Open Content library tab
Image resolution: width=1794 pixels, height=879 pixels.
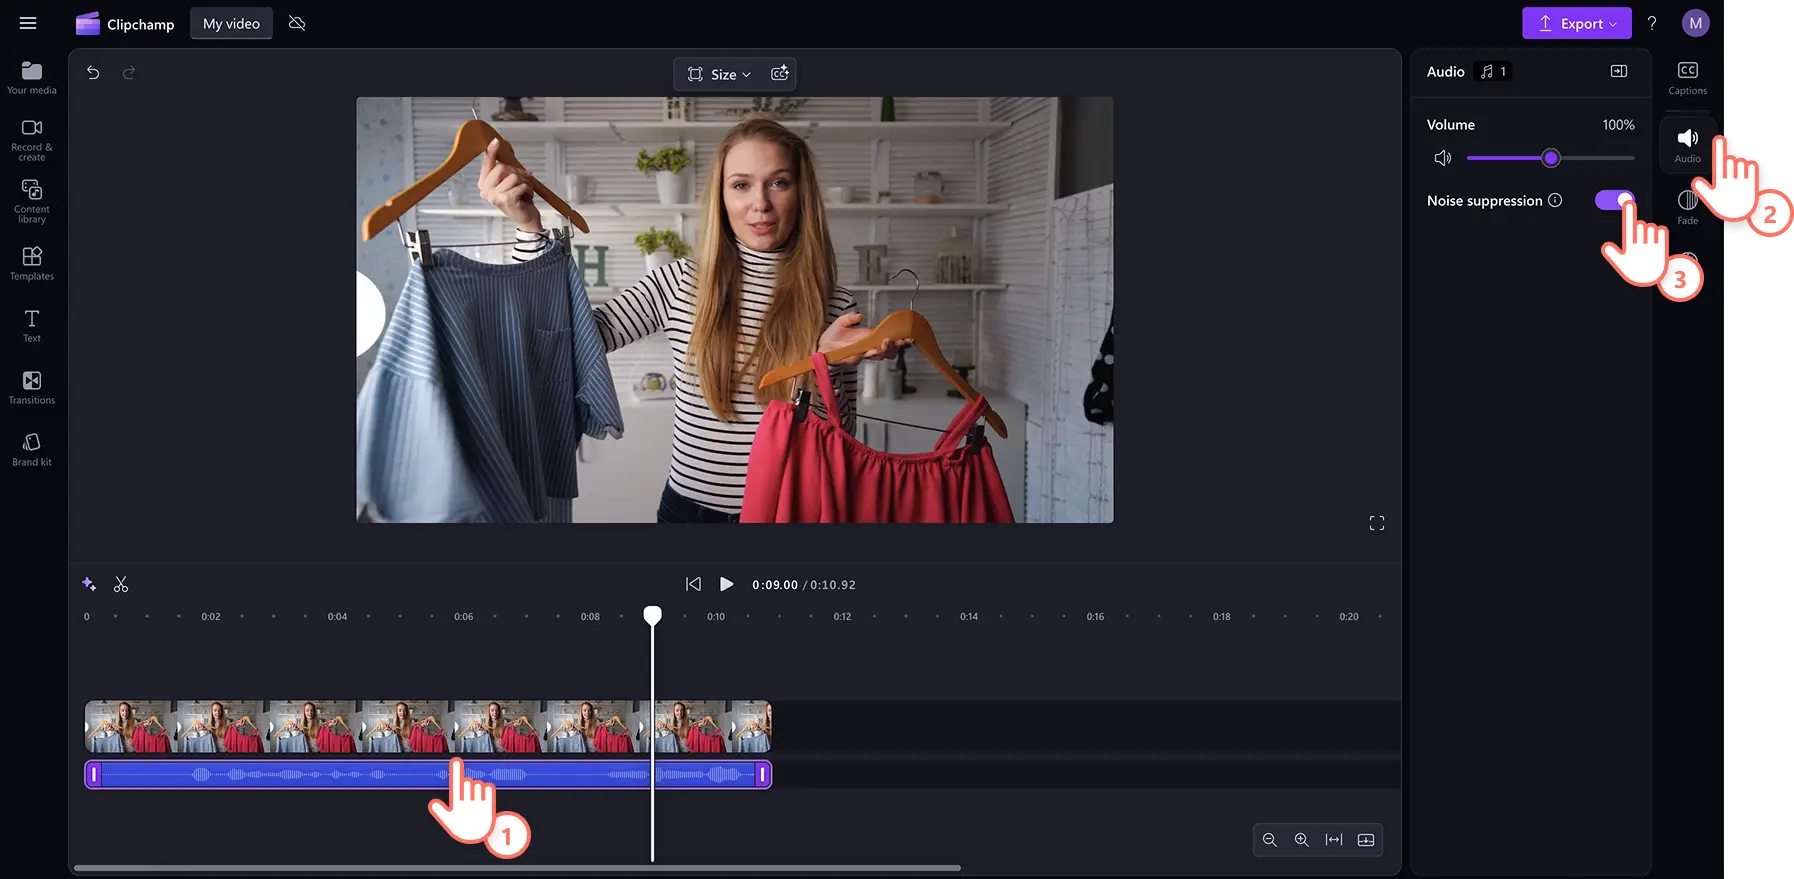pos(32,201)
